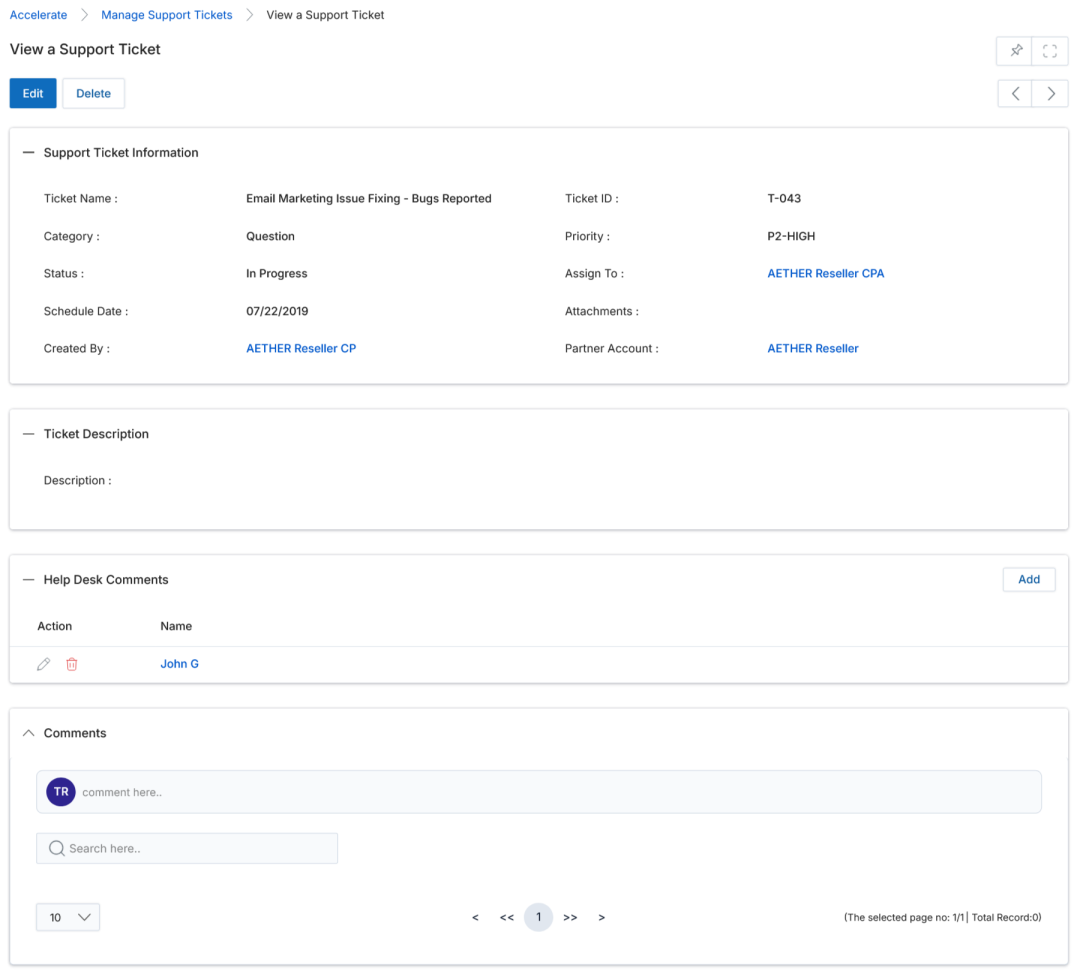This screenshot has height=974, width=1074.
Task: Click the Delete button
Action: (x=93, y=94)
